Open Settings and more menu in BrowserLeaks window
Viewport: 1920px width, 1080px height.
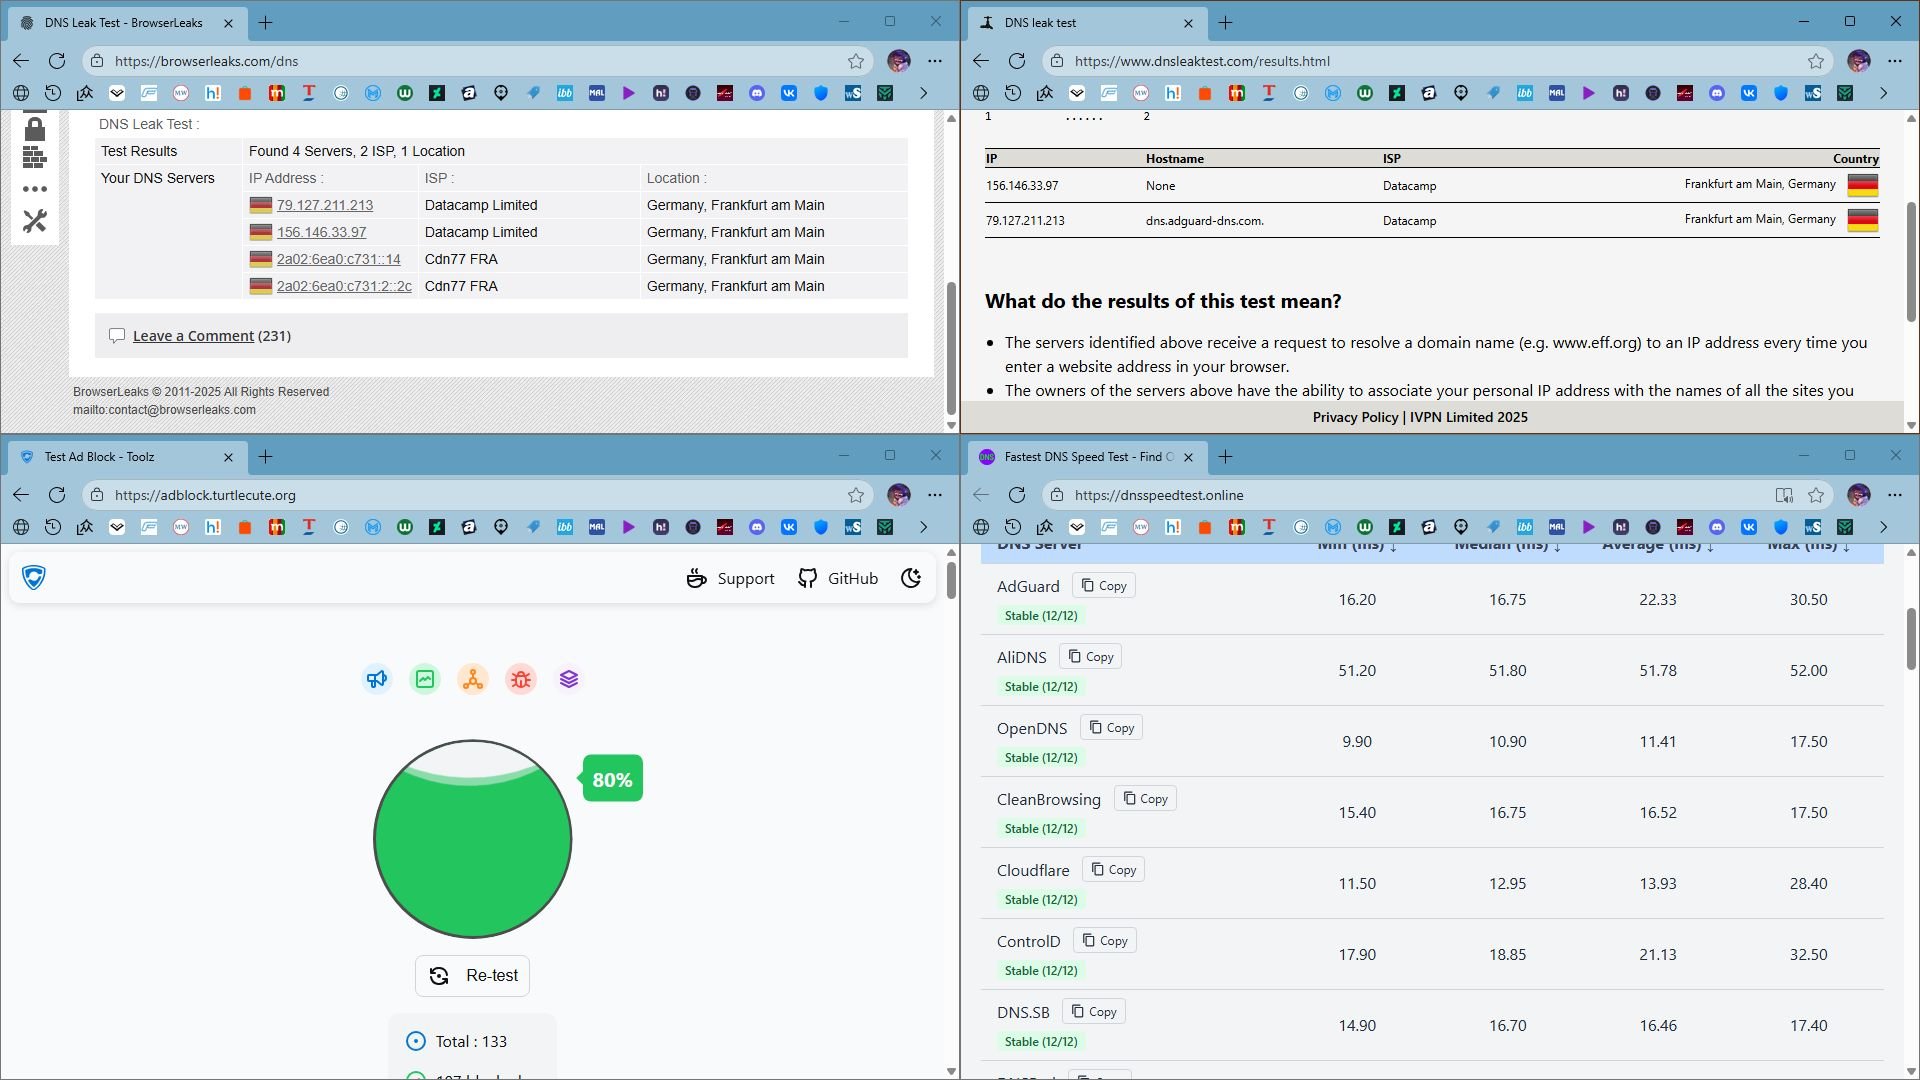click(x=935, y=61)
